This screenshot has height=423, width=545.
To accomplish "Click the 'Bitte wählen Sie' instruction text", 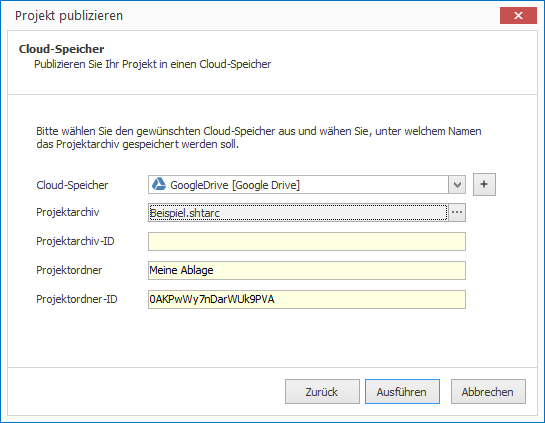I will point(259,138).
